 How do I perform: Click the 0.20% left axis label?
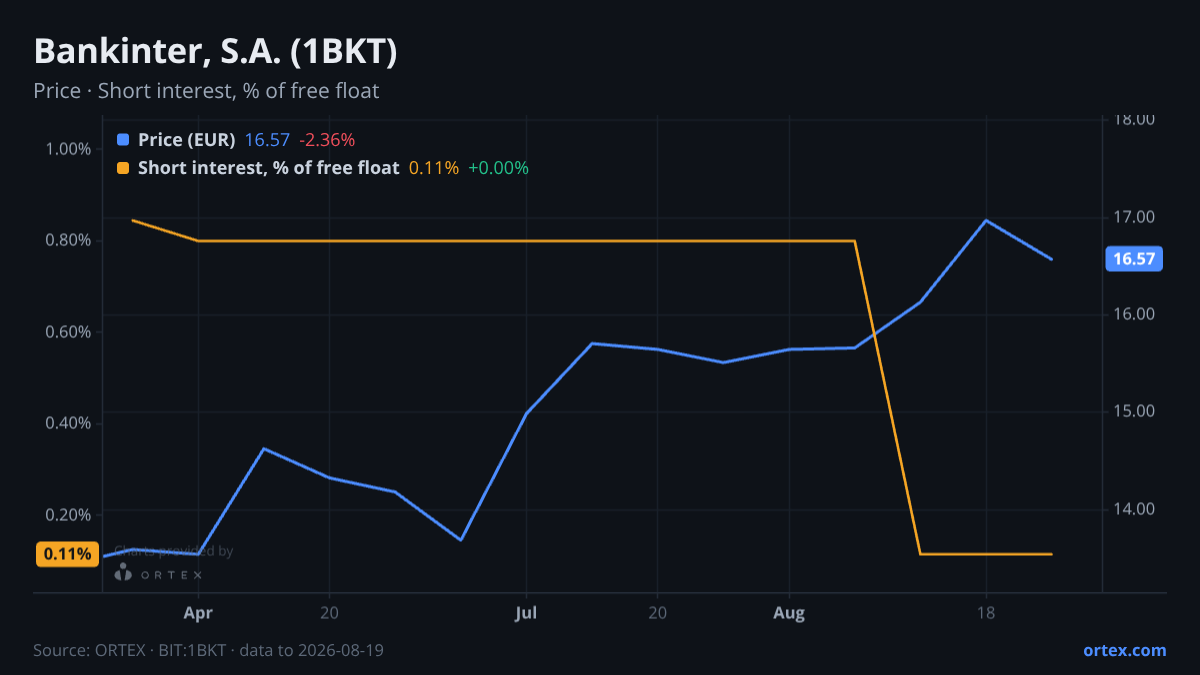[x=68, y=514]
